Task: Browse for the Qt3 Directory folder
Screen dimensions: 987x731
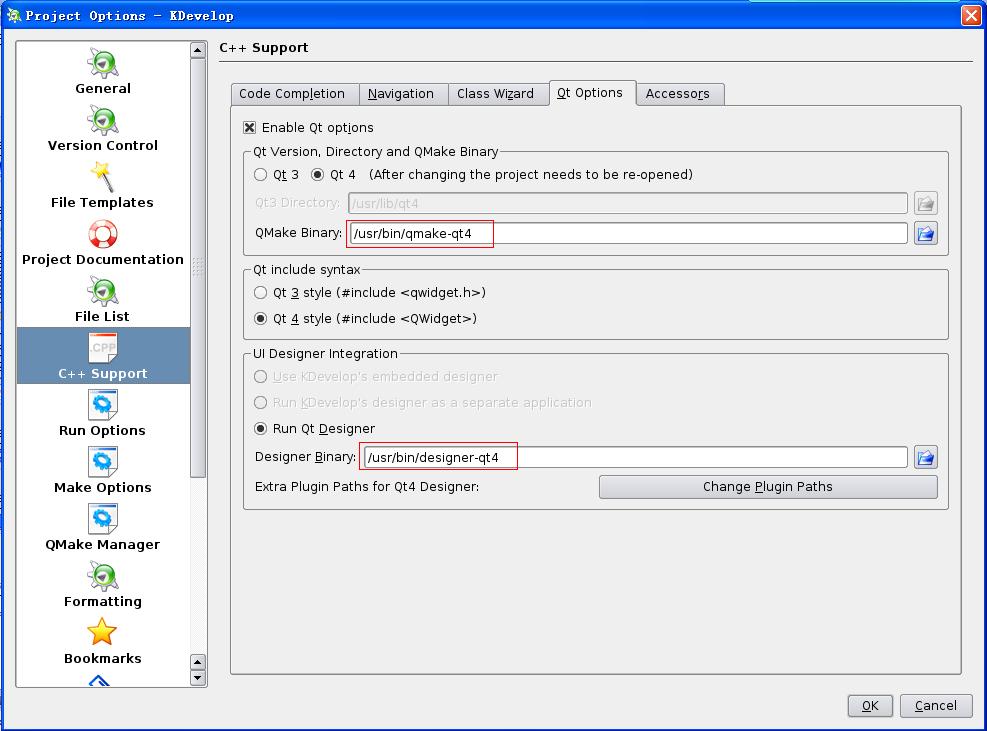Action: 925,203
